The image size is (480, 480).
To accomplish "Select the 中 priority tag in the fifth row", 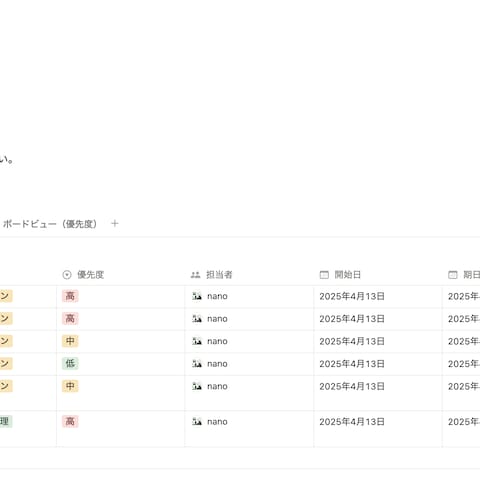I will [x=70, y=386].
